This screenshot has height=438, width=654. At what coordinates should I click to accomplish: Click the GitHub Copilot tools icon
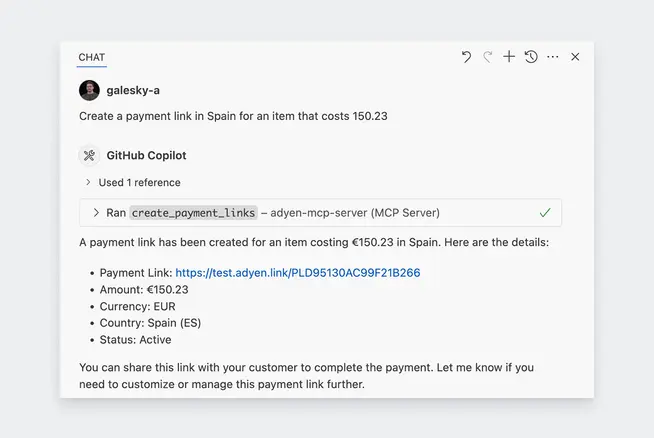tap(89, 156)
